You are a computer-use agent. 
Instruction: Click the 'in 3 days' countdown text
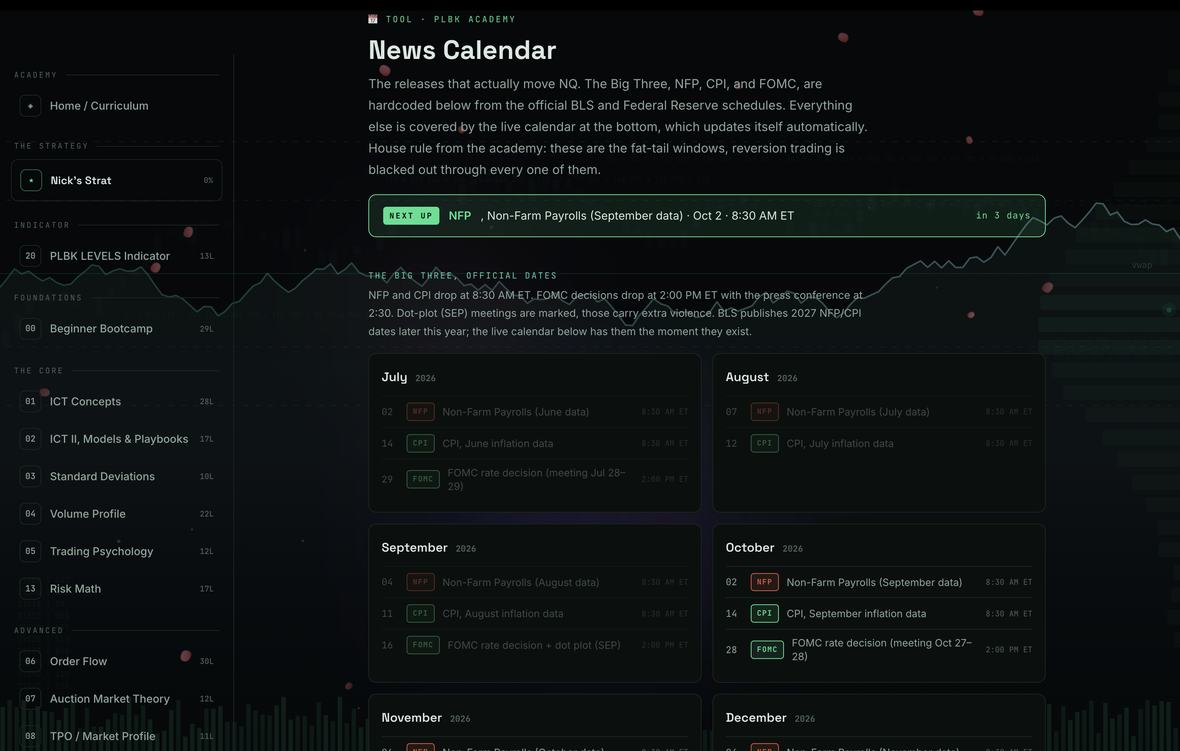pos(1003,216)
